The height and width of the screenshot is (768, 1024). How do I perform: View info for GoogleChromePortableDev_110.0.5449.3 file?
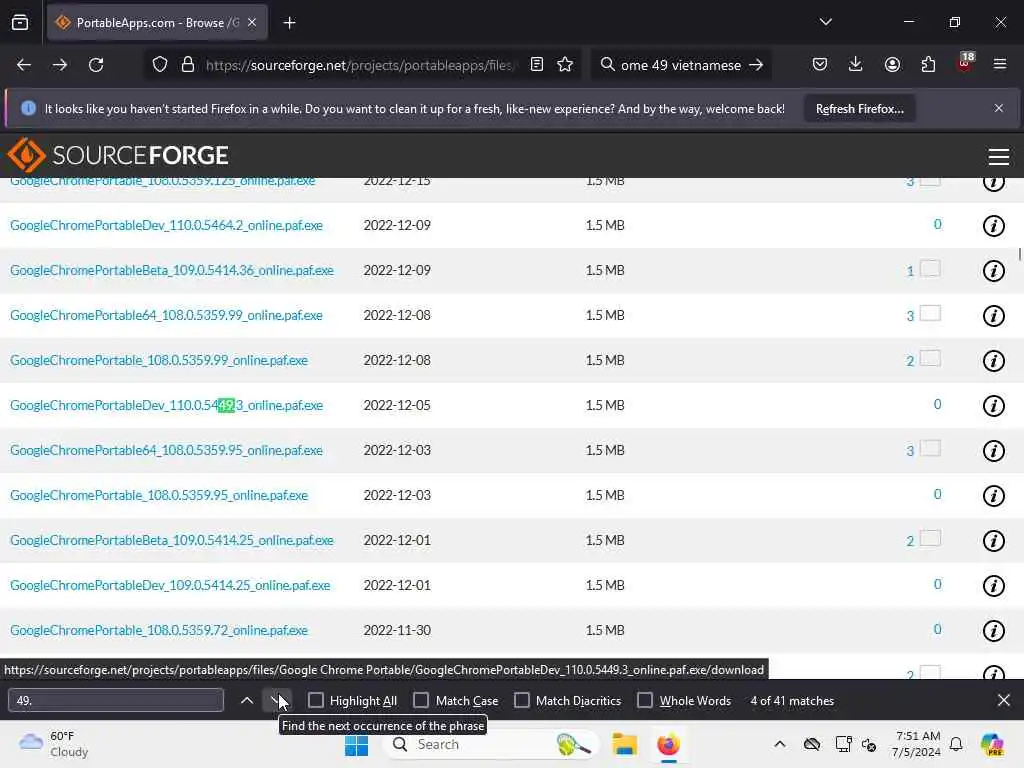993,406
